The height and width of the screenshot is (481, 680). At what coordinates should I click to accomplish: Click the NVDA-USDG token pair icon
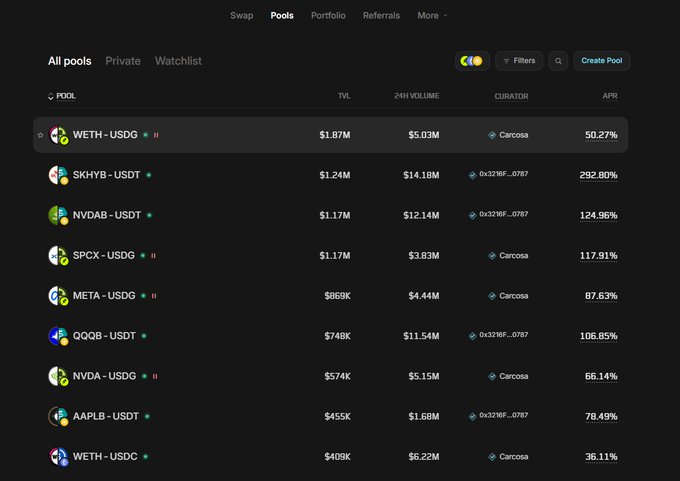[x=58, y=376]
